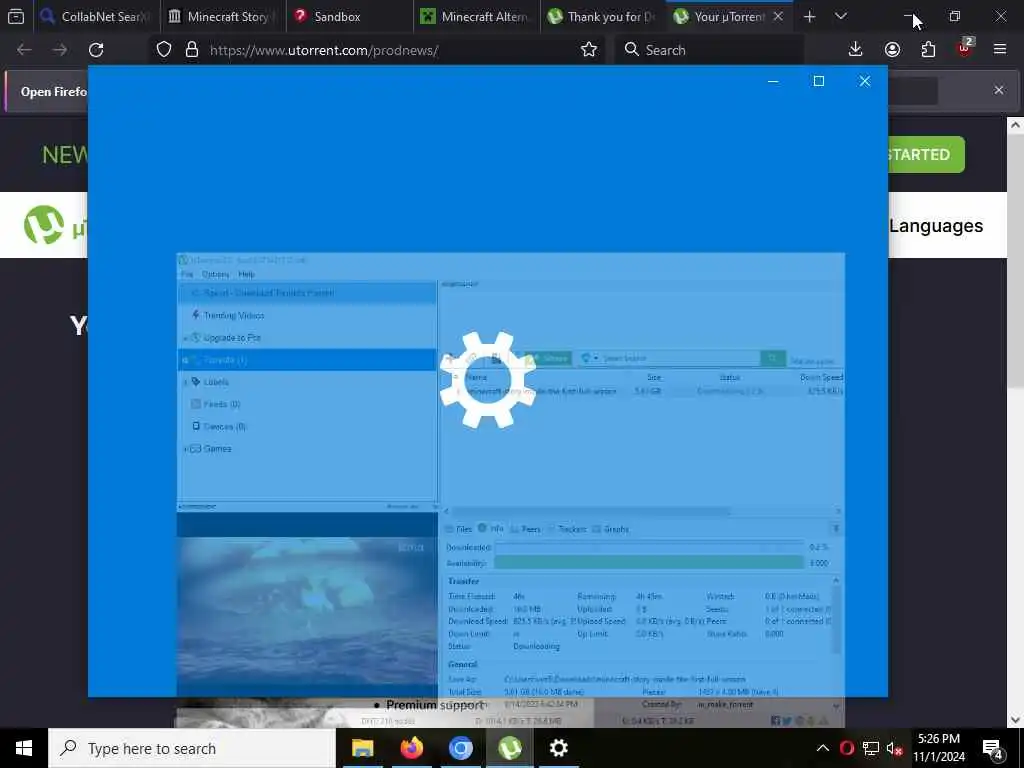The width and height of the screenshot is (1024, 768).
Task: Open the clock showing 5:26 PM
Action: click(x=939, y=748)
